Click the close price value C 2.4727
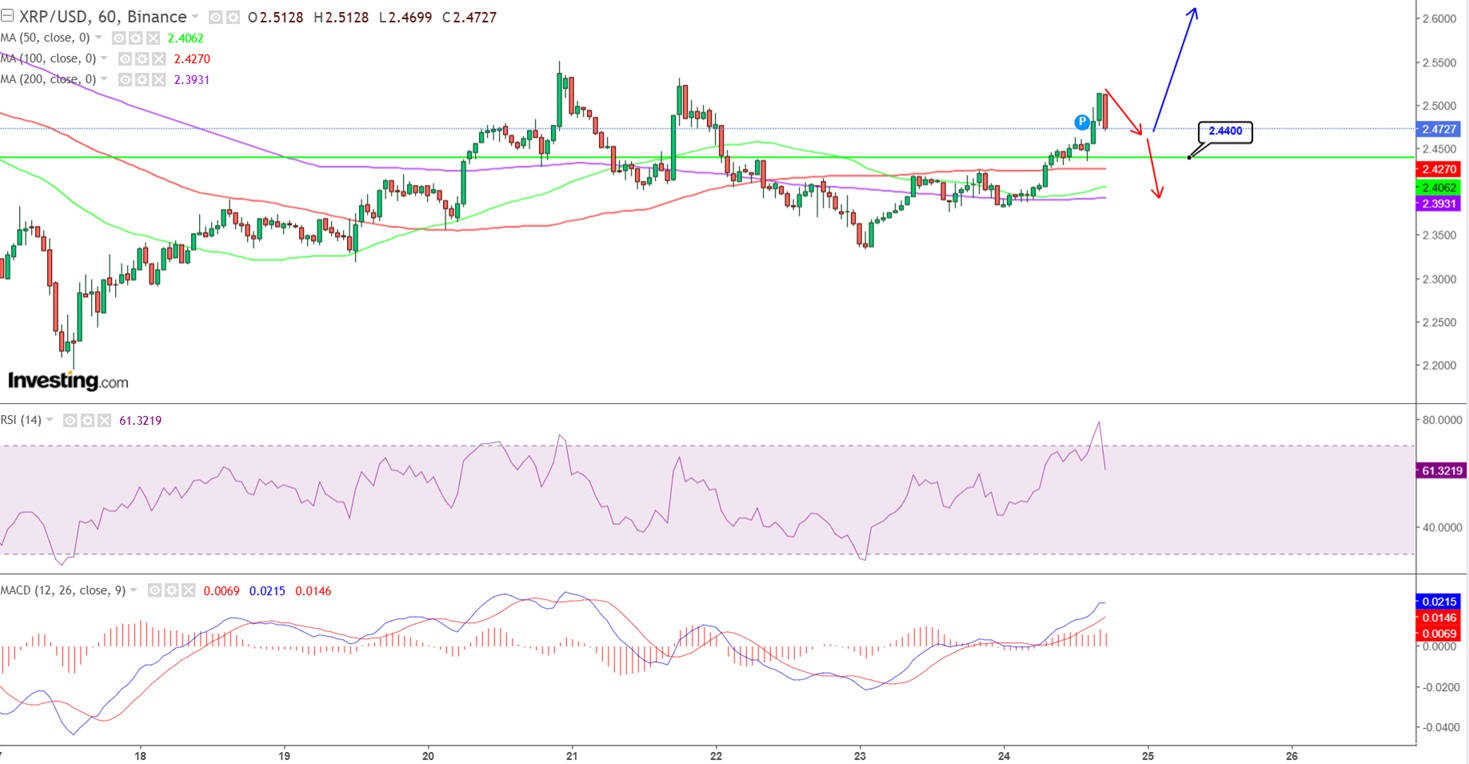Image resolution: width=1469 pixels, height=764 pixels. (x=468, y=18)
